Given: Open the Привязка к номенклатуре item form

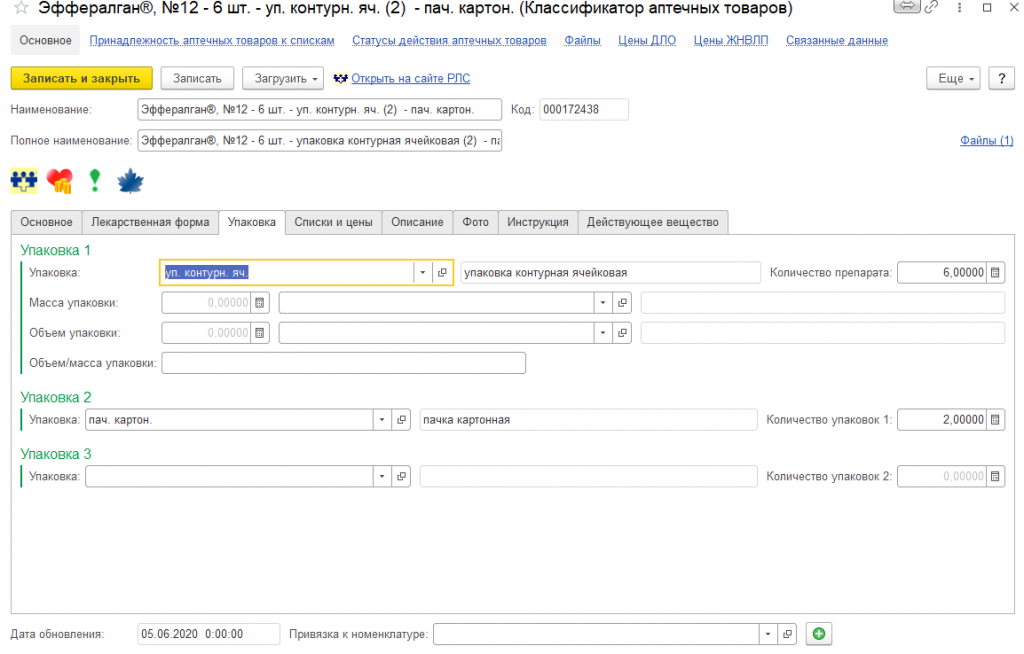Looking at the screenshot, I should [788, 634].
